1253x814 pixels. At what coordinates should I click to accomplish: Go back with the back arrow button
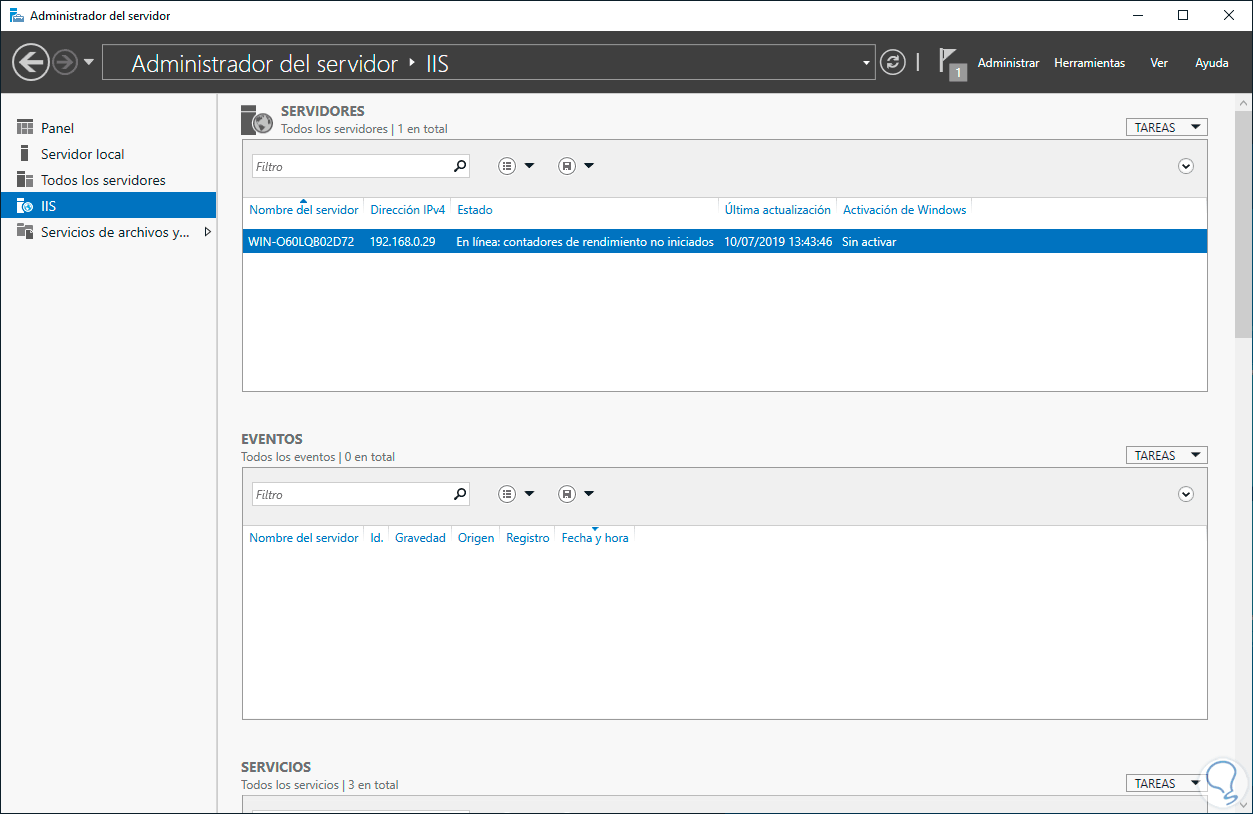click(x=30, y=63)
